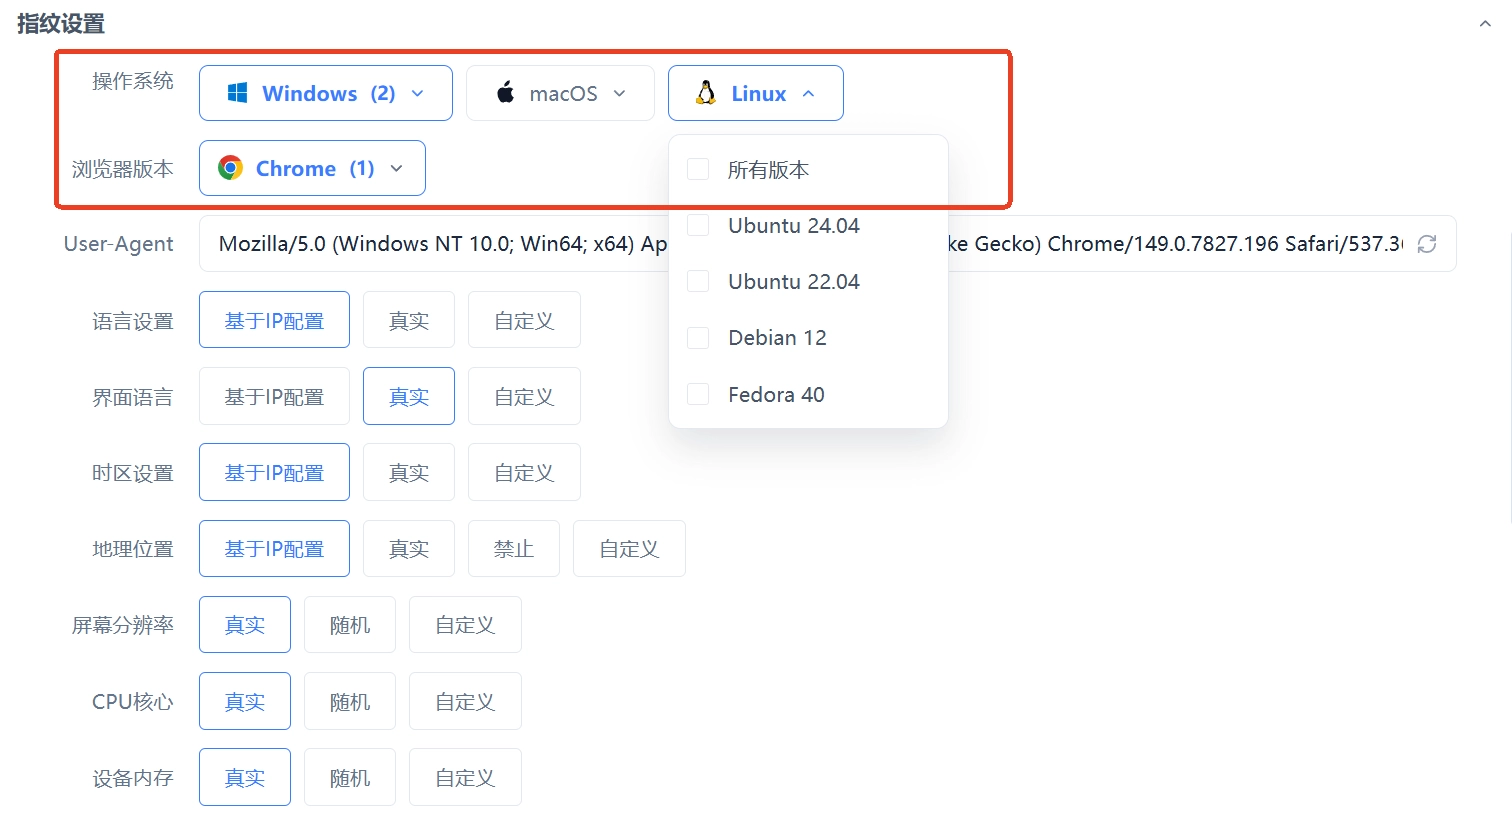Image resolution: width=1512 pixels, height=819 pixels.
Task: Switch 时区设置 to 真实
Action: pos(409,472)
